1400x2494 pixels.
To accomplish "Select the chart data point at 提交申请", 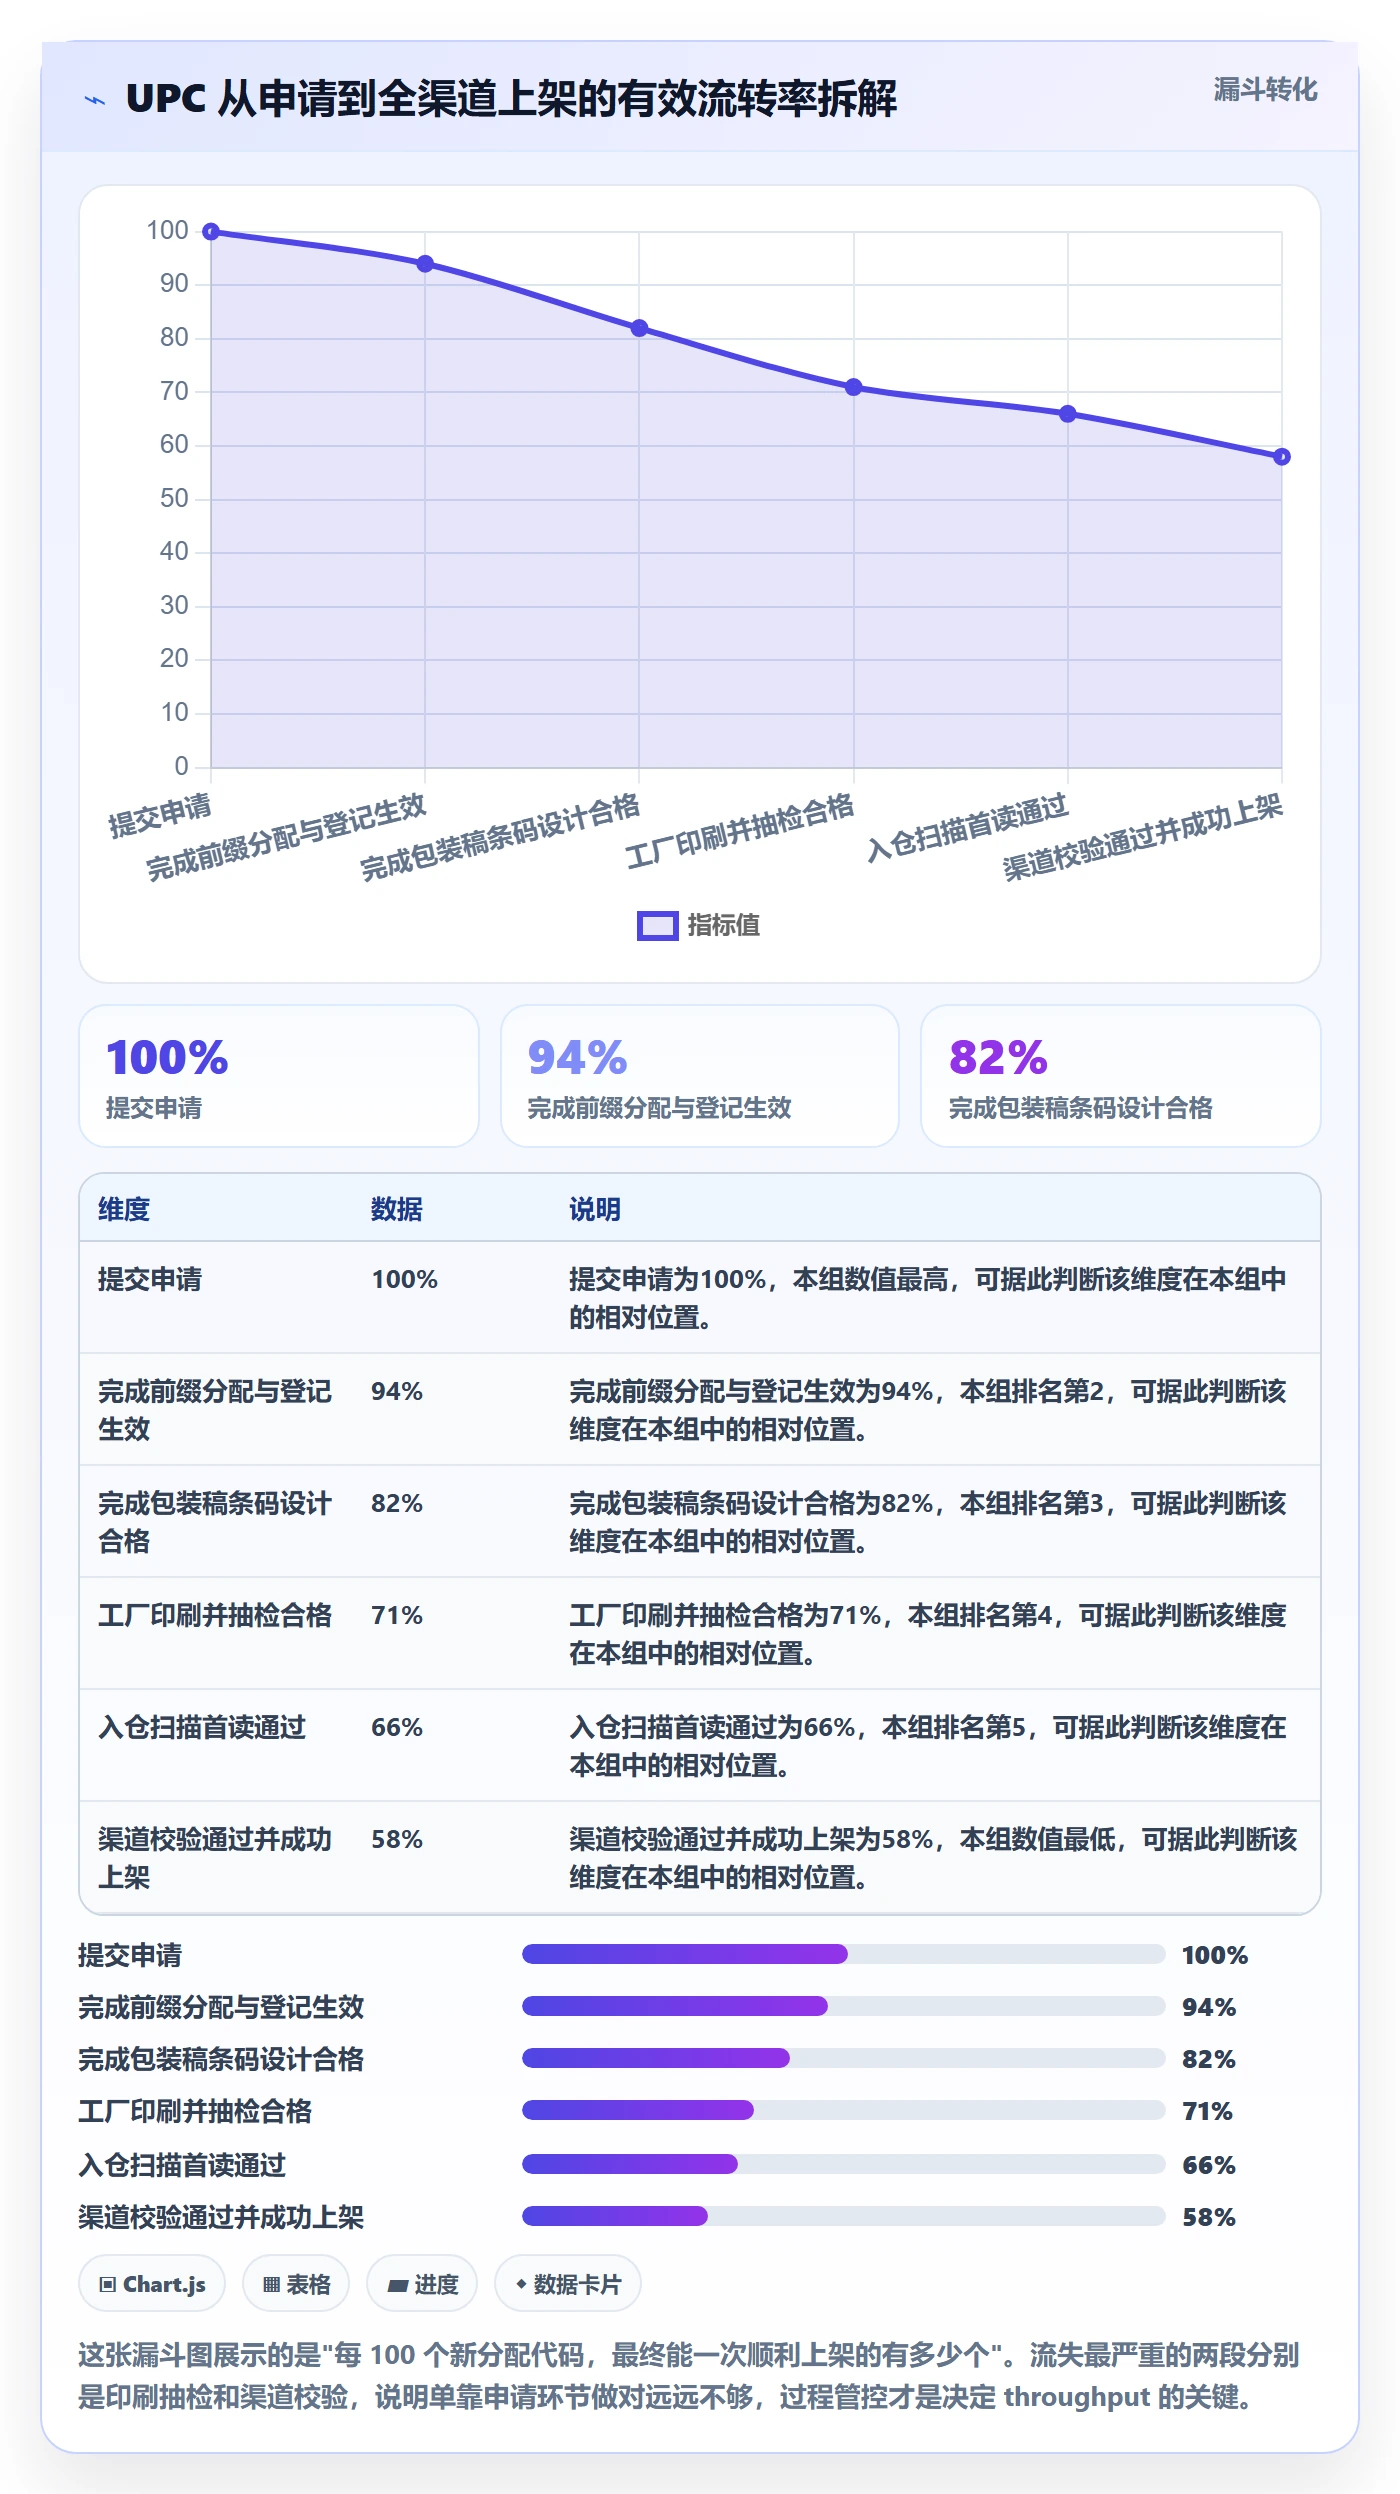I will pos(211,232).
